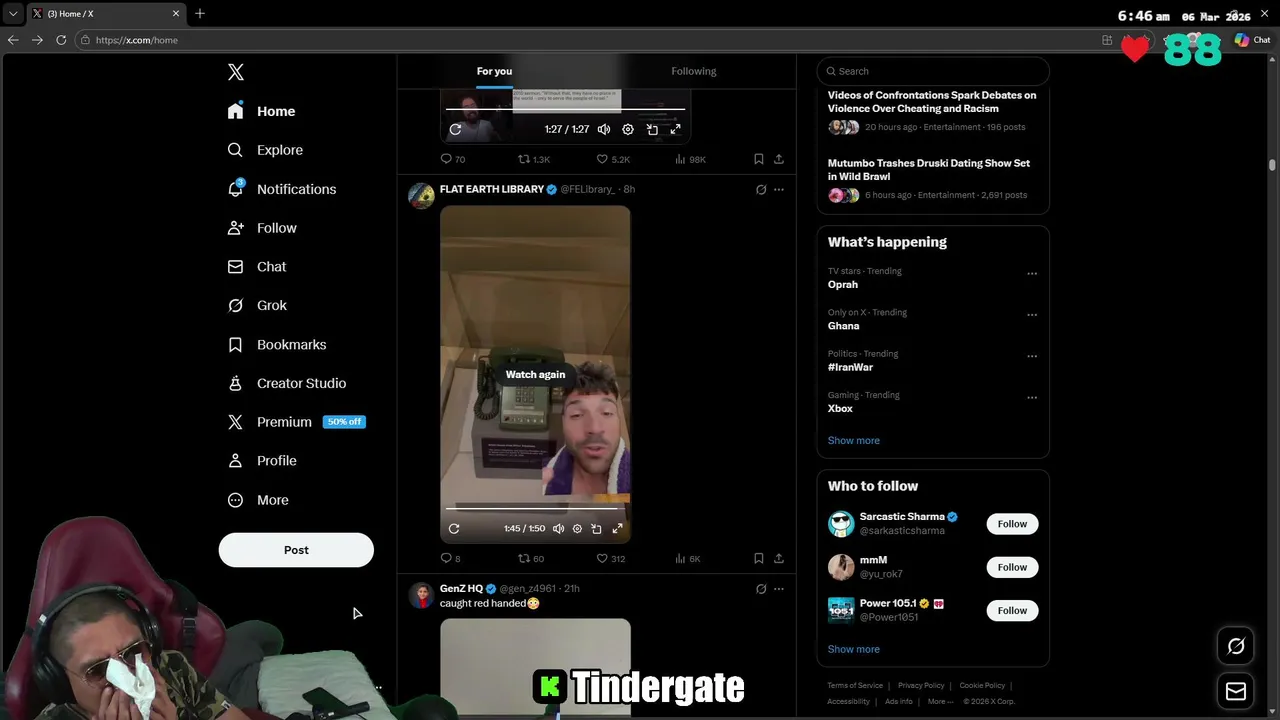Image resolution: width=1280 pixels, height=720 pixels.
Task: Go to Profile page
Action: (x=263, y=461)
